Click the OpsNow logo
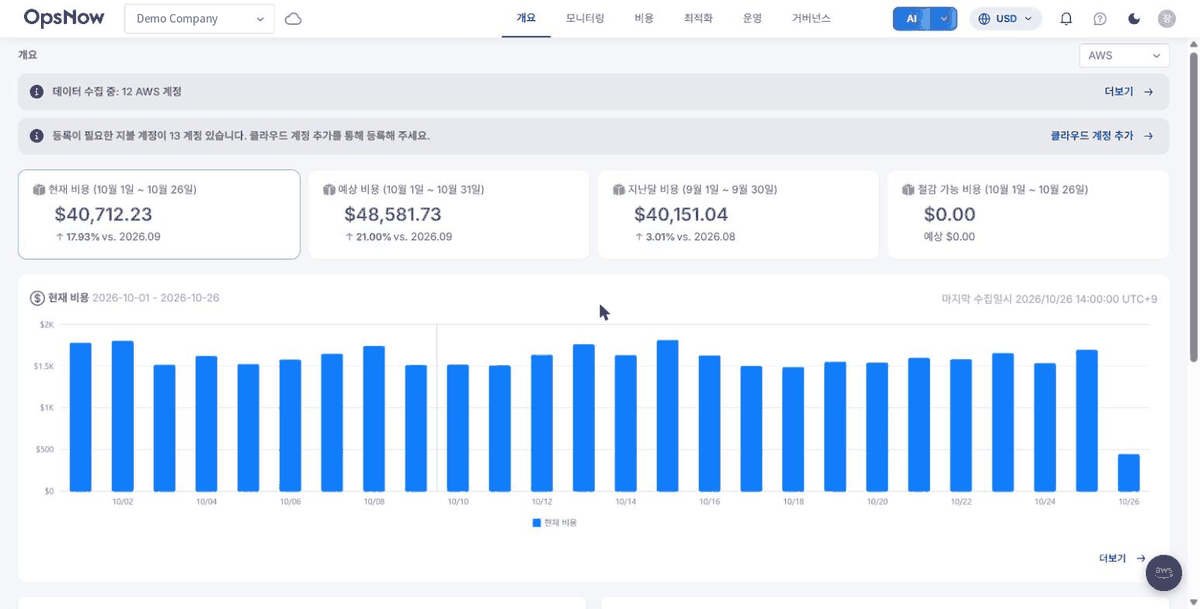1200x609 pixels. pos(64,18)
